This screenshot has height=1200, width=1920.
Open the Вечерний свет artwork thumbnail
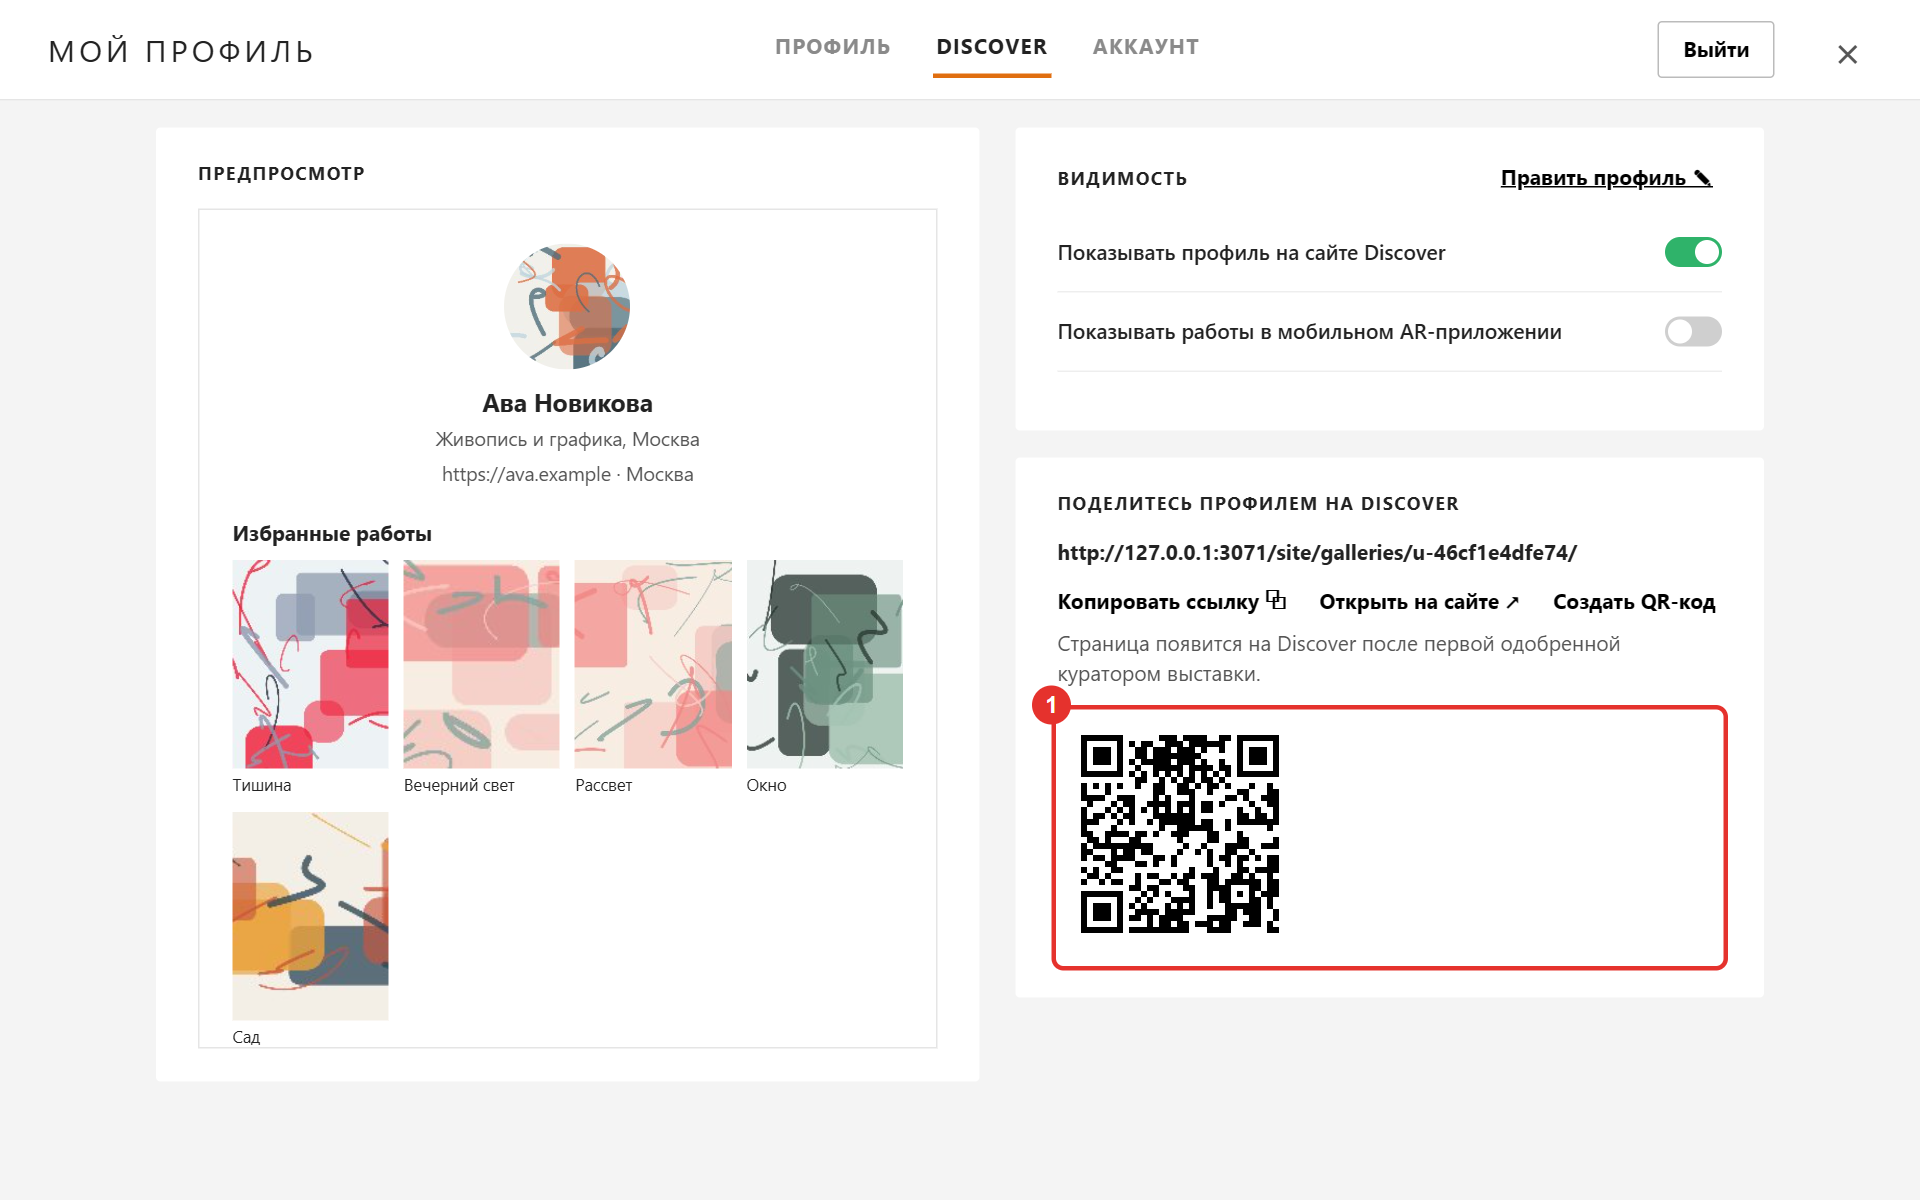[x=481, y=664]
